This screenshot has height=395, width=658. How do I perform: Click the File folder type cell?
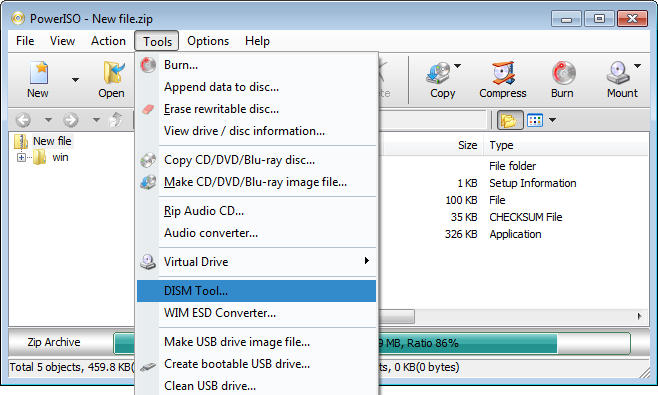512,166
